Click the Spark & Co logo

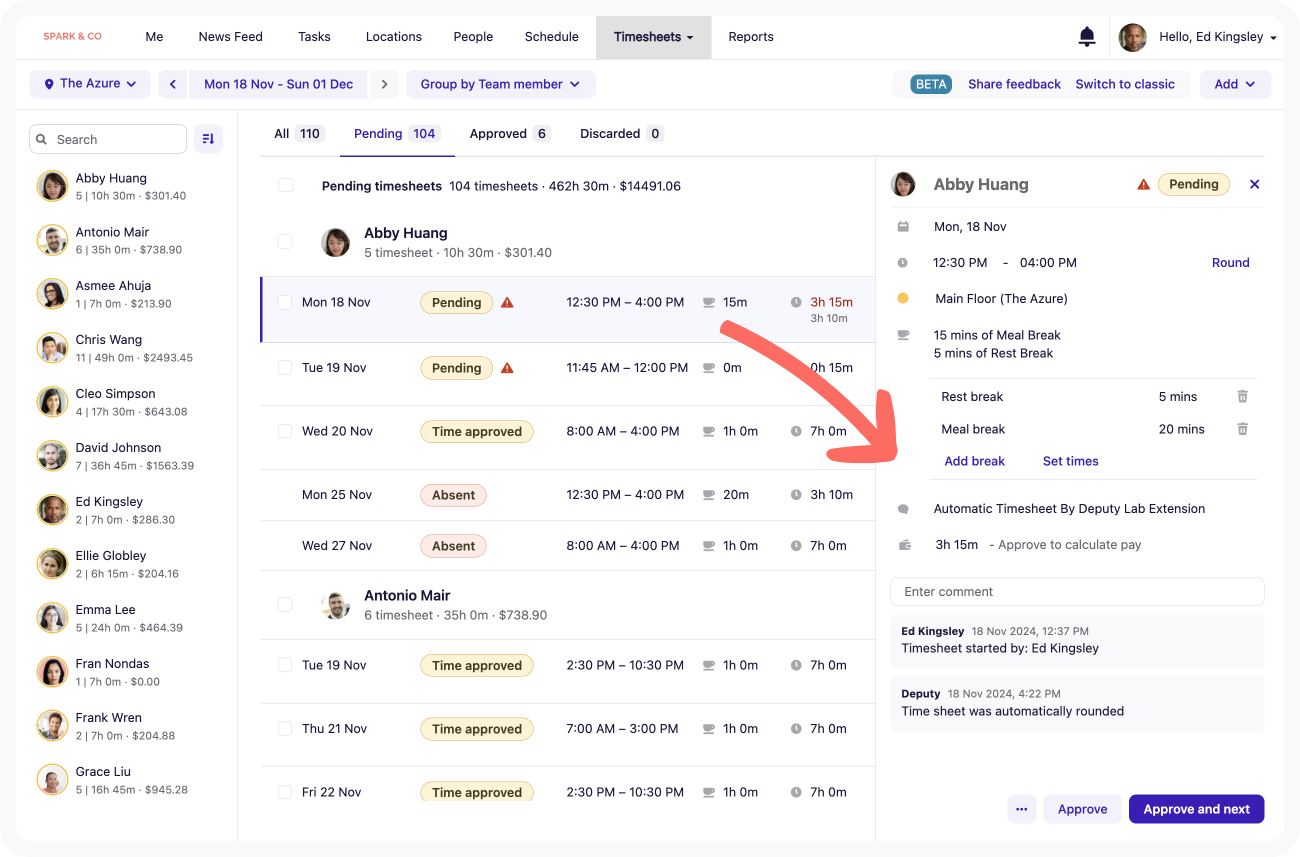tap(72, 37)
